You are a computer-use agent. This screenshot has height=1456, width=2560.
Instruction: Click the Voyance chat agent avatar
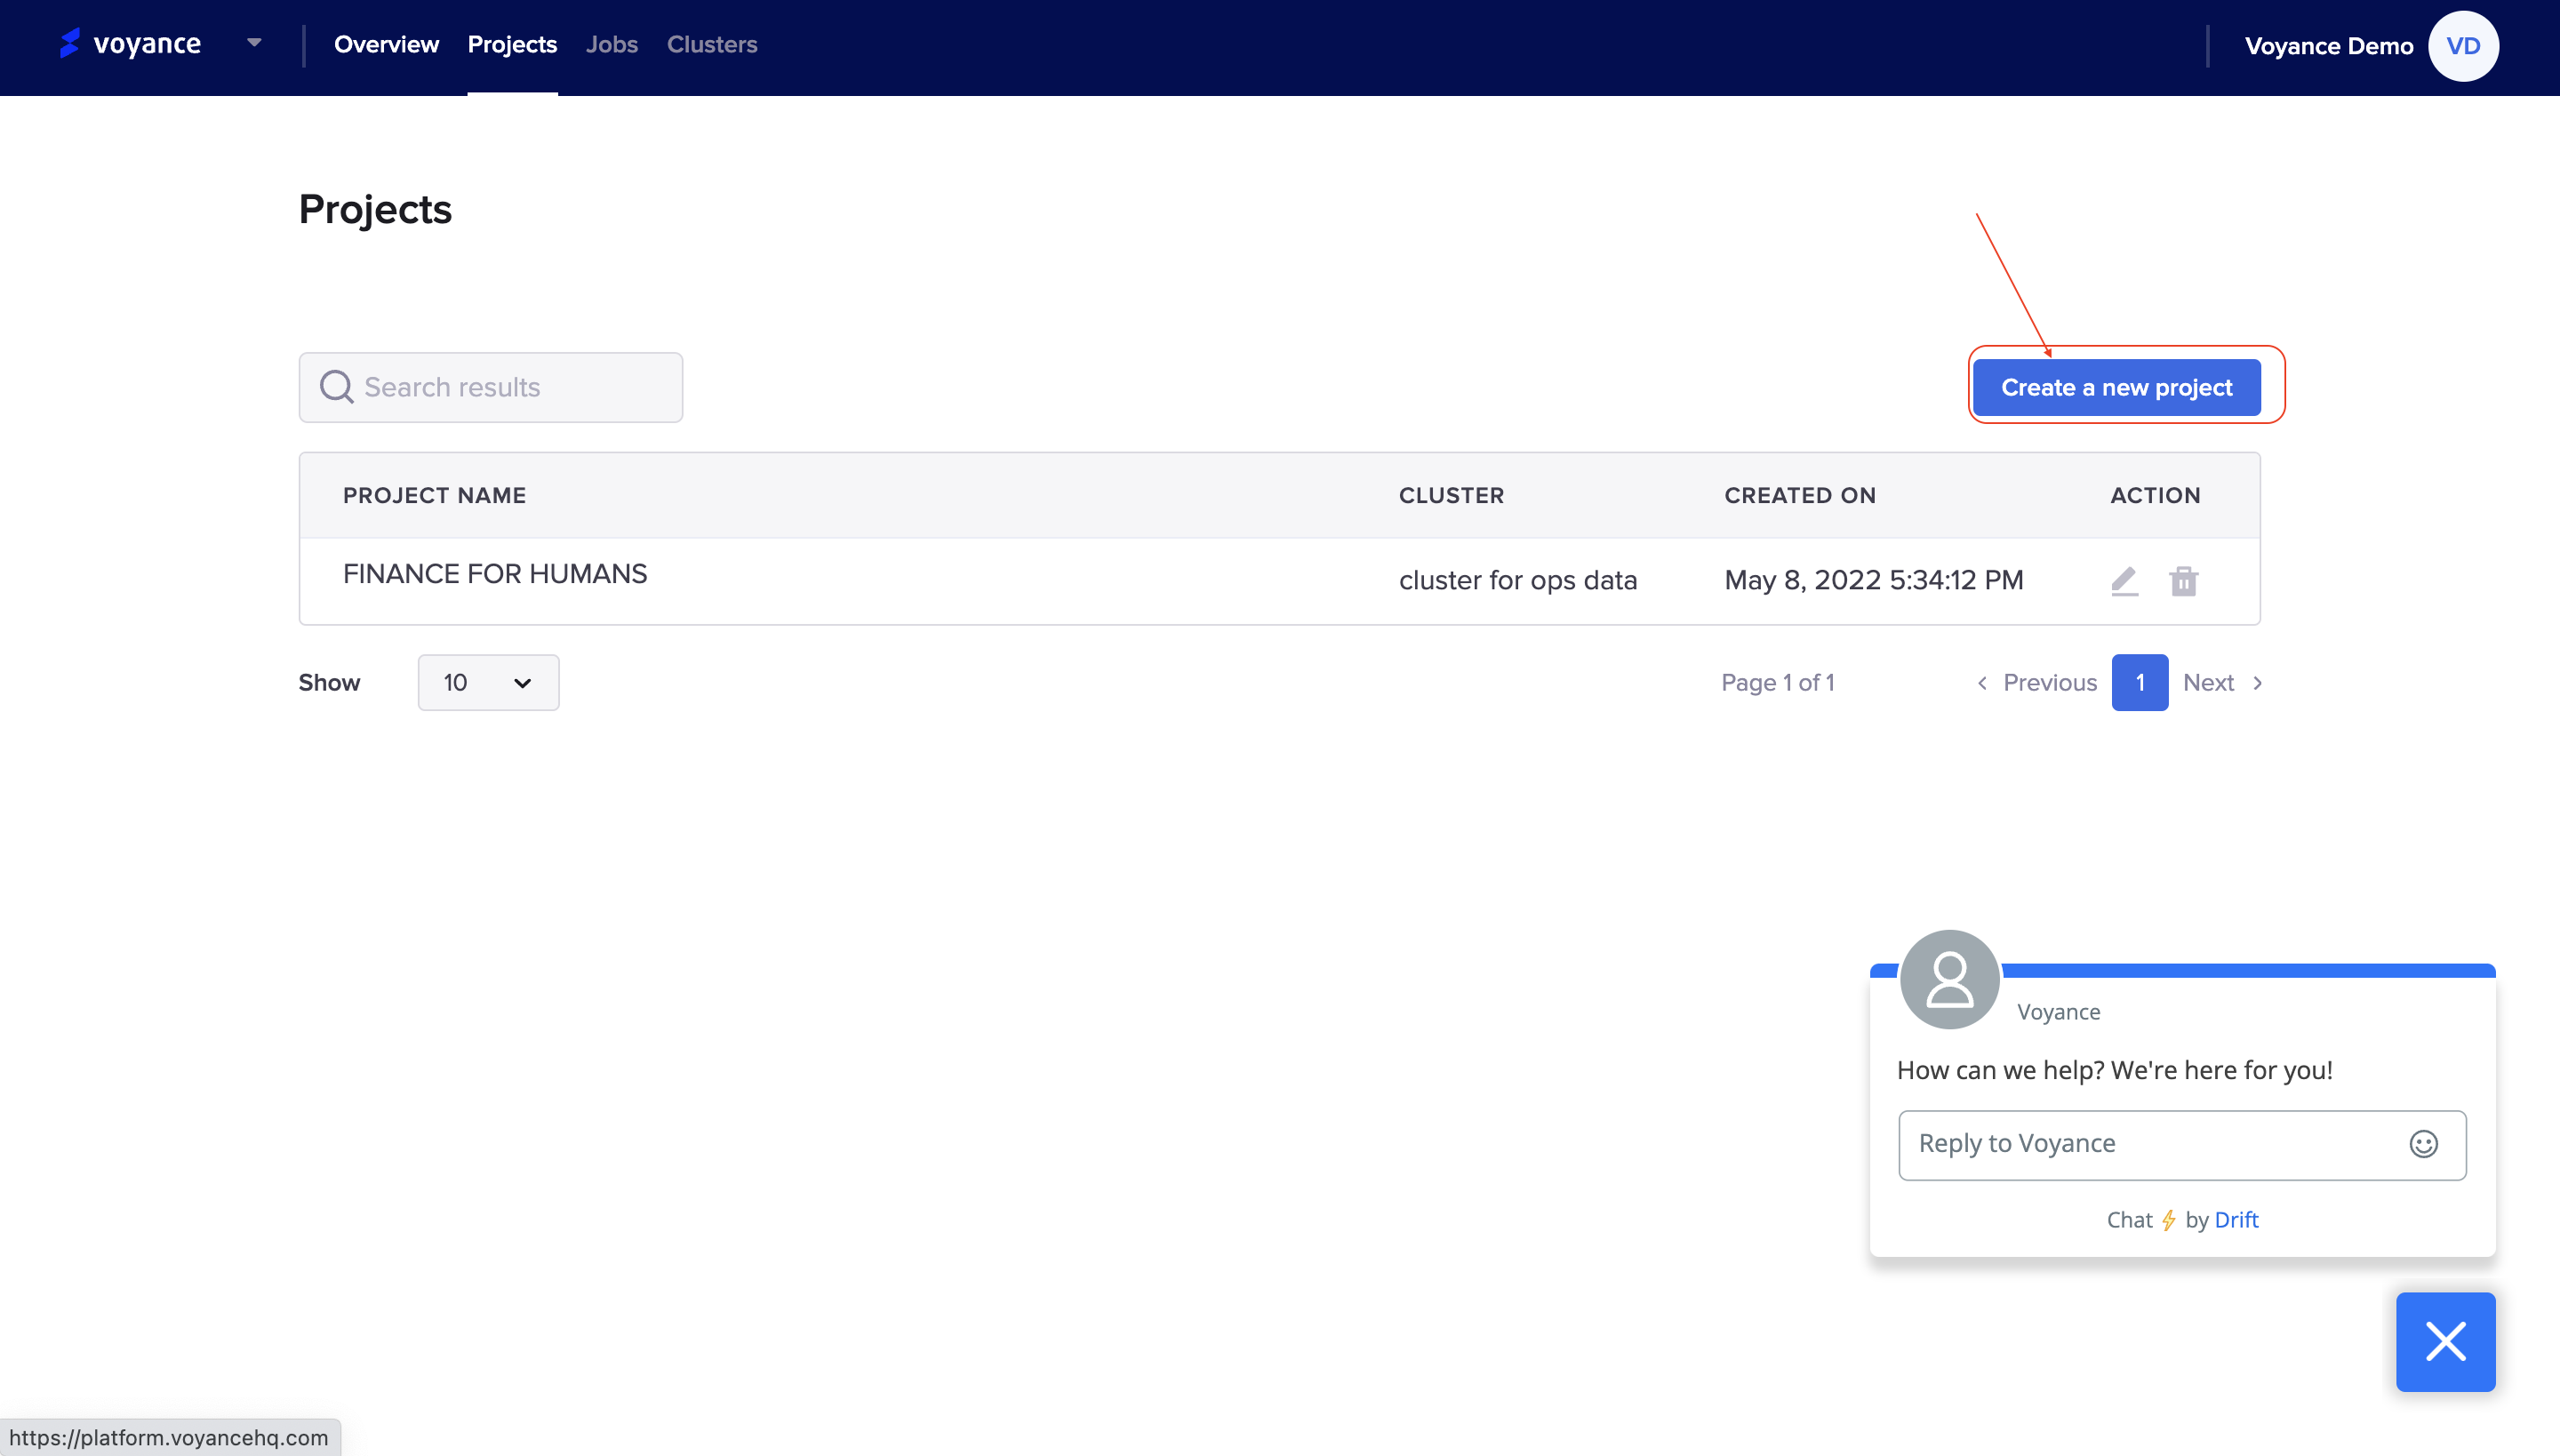[x=1949, y=979]
